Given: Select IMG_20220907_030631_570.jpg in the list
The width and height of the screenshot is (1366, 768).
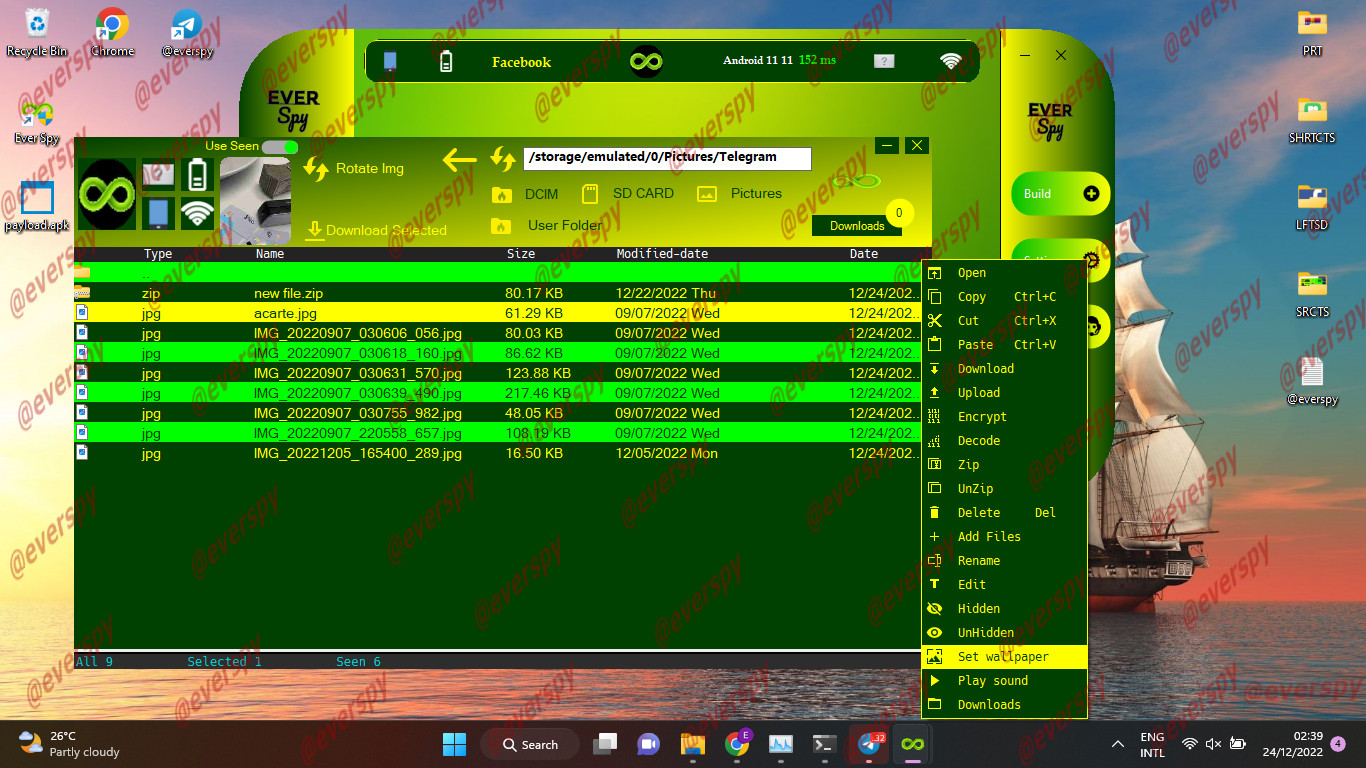Looking at the screenshot, I should tap(498, 373).
